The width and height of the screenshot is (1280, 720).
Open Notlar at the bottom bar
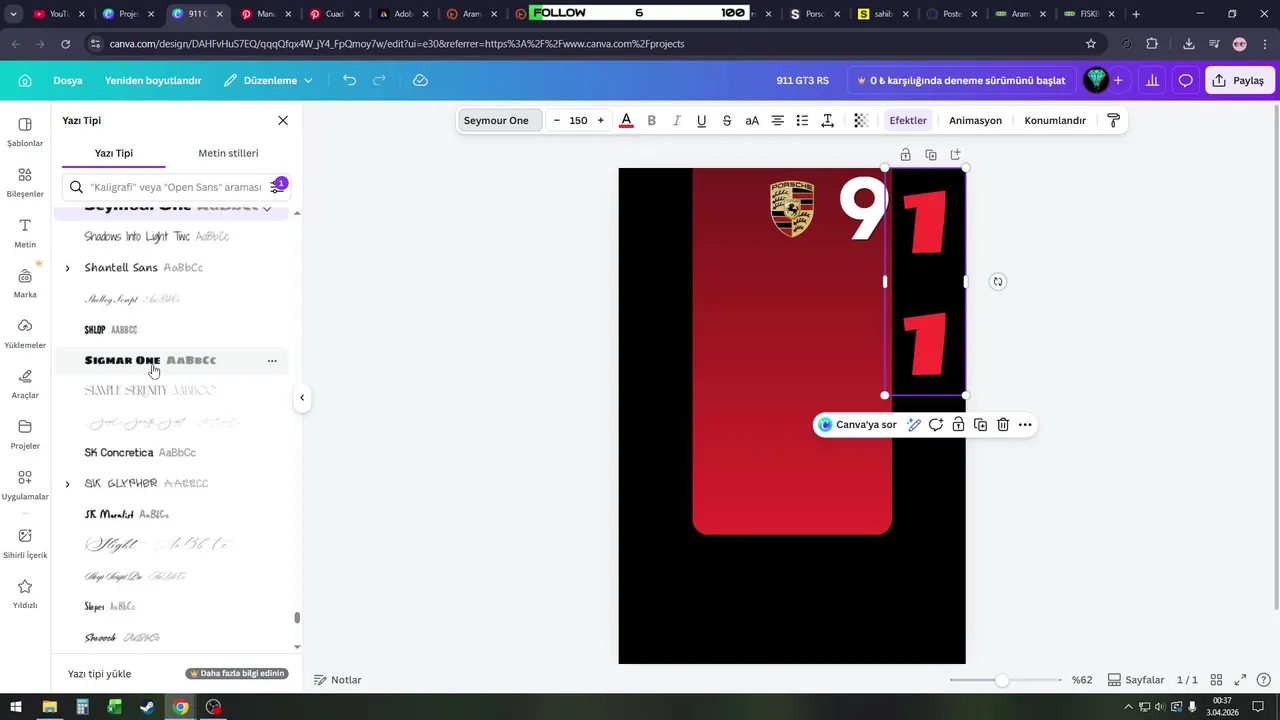pyautogui.click(x=338, y=680)
